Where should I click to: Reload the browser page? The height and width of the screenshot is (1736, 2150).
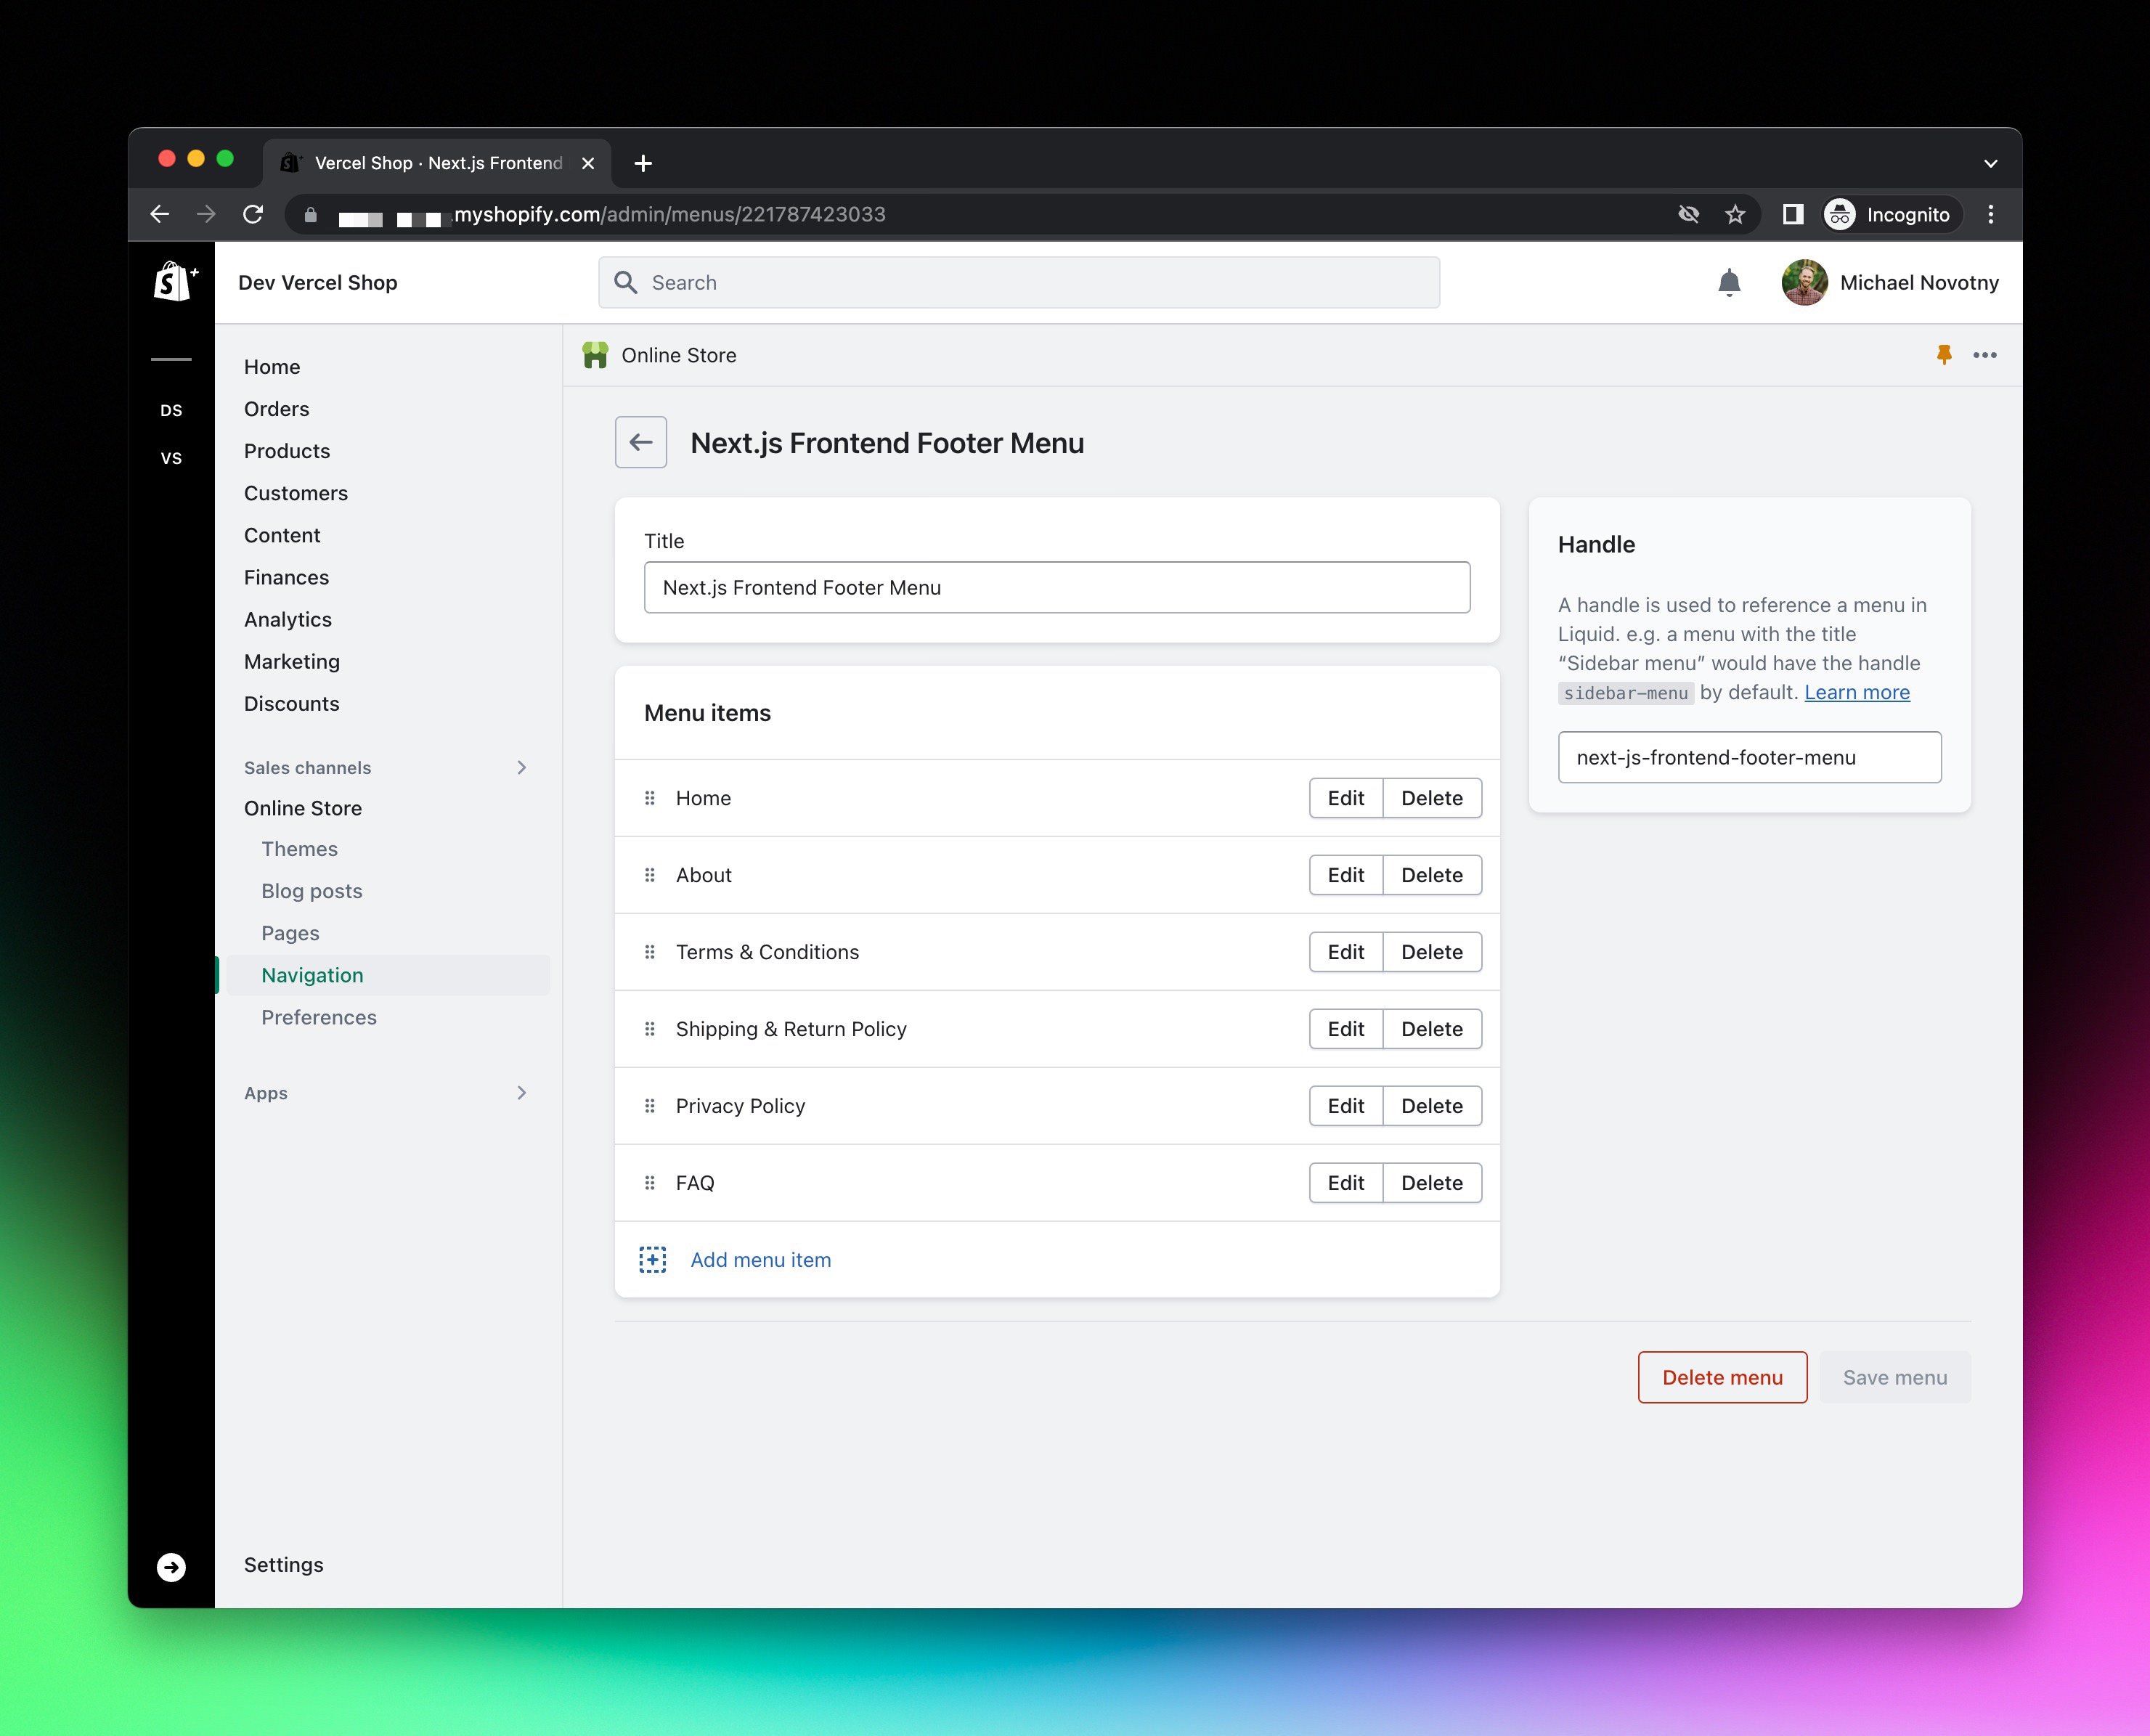[253, 214]
